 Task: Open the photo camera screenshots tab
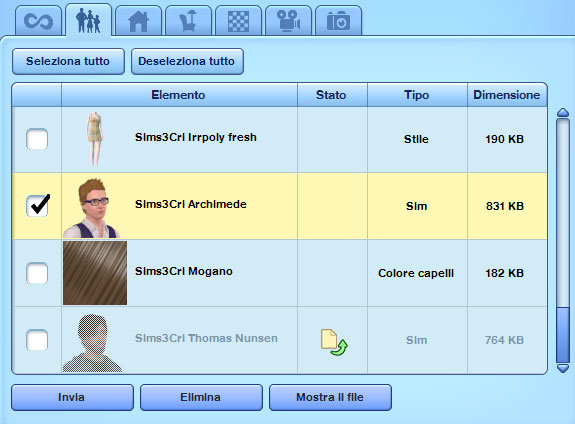(338, 21)
